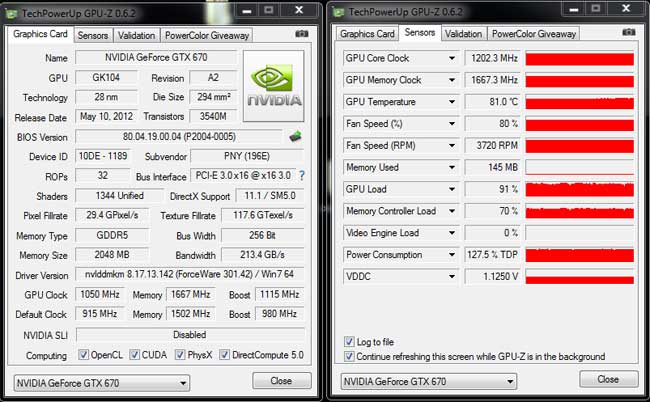Viewport: 650px width, 402px height.
Task: Click the camera screenshot icon in Sensors window
Action: [x=628, y=32]
